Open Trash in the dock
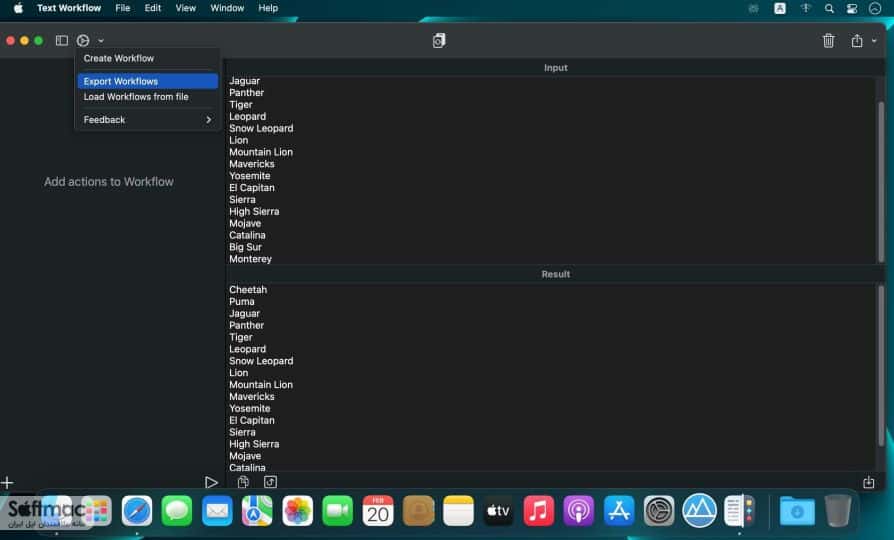Screen dimensions: 894x540 (838, 510)
